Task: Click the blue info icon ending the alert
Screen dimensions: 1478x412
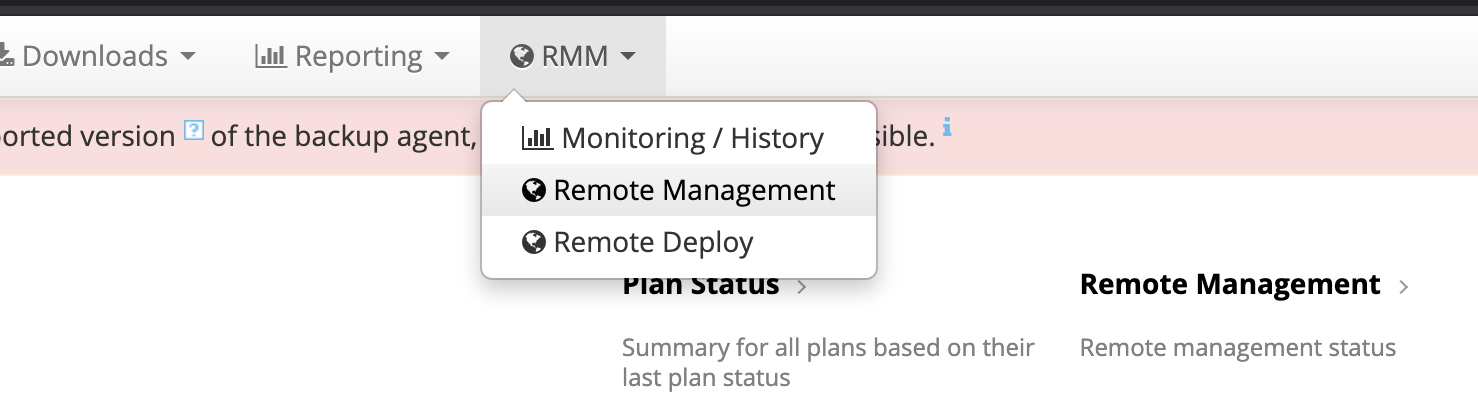Action: click(947, 128)
